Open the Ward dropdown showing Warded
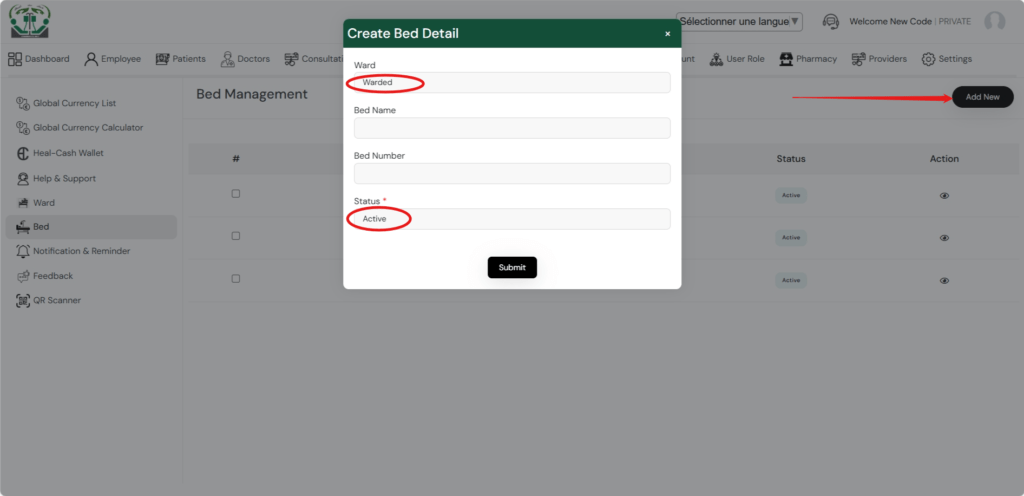Image resolution: width=1024 pixels, height=496 pixels. 512,83
